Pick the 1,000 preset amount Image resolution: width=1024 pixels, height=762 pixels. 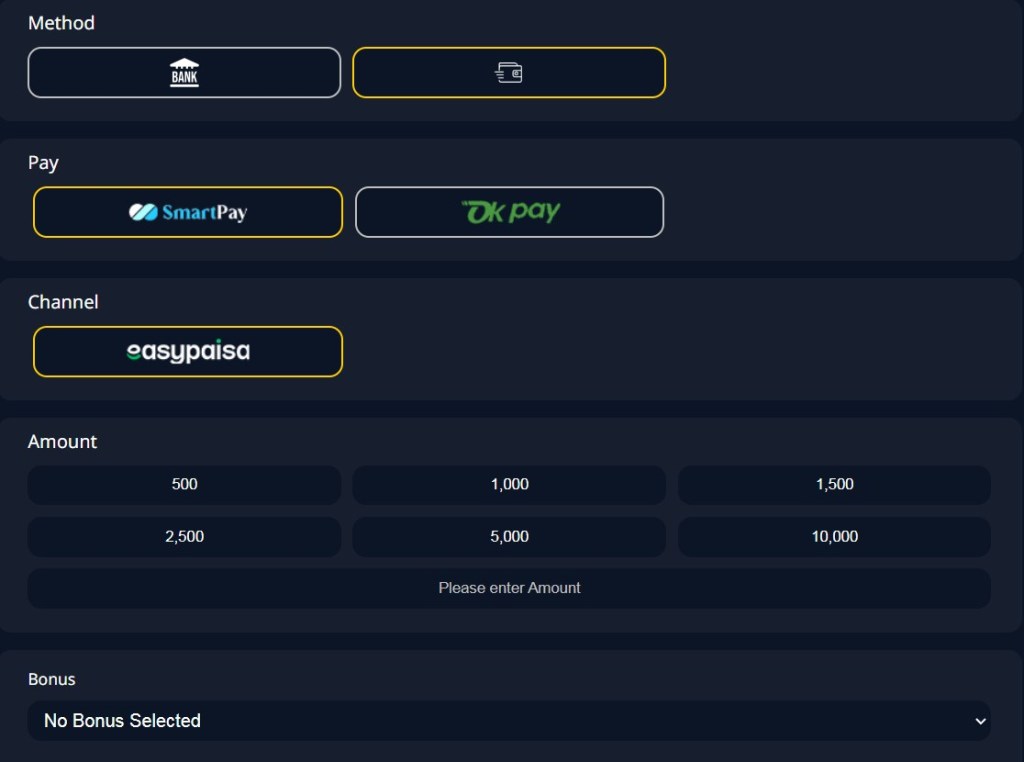coord(509,485)
